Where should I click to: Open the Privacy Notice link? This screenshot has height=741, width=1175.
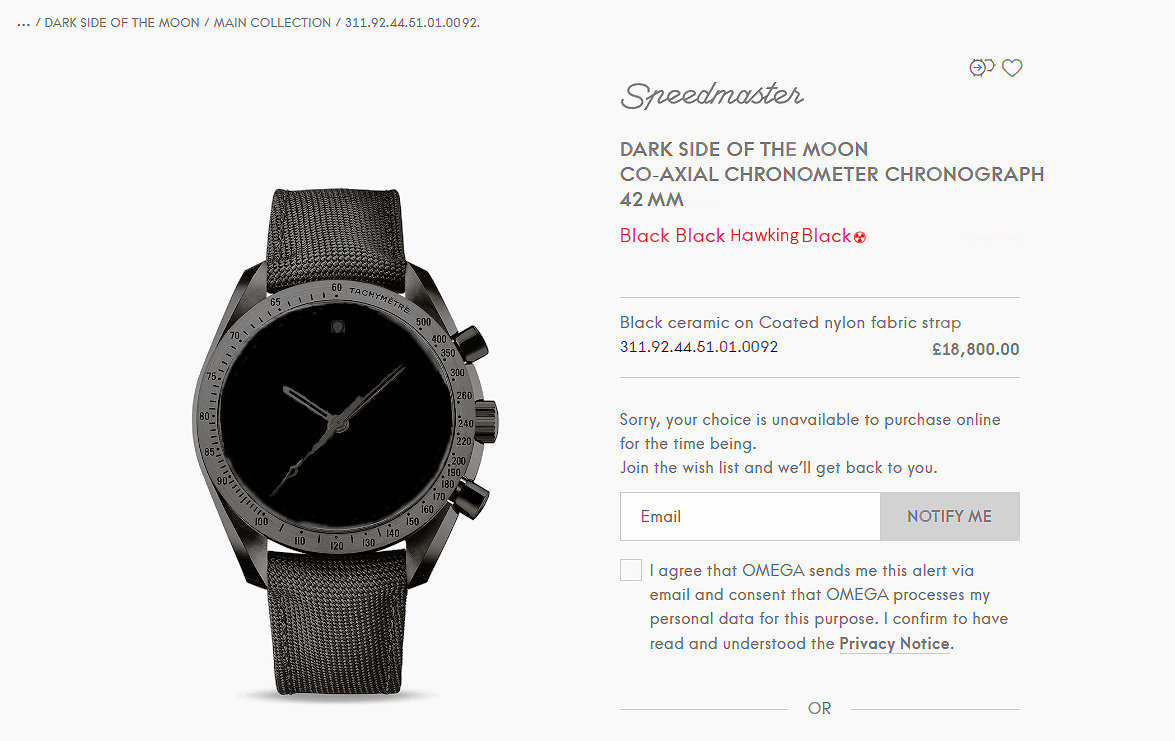tap(895, 644)
